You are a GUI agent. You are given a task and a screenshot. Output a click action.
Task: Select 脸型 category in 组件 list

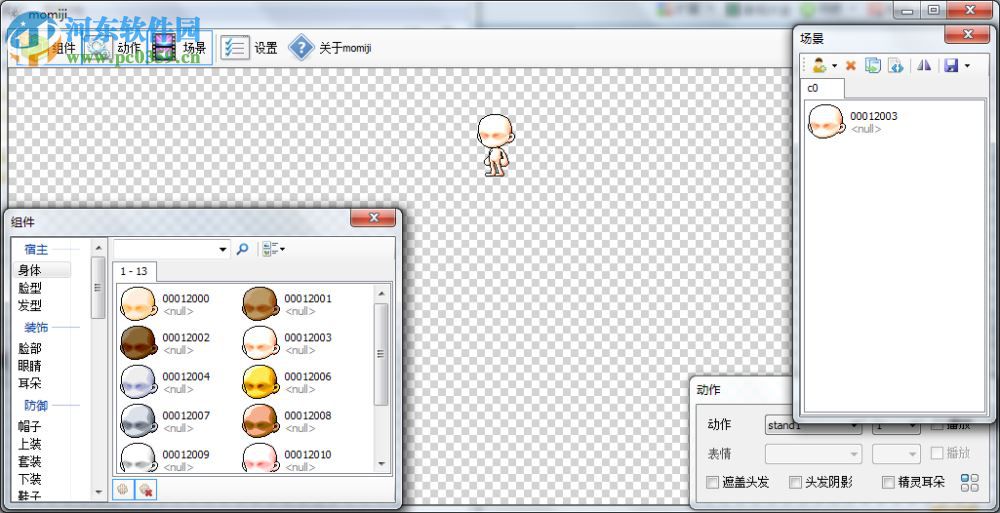(x=30, y=288)
